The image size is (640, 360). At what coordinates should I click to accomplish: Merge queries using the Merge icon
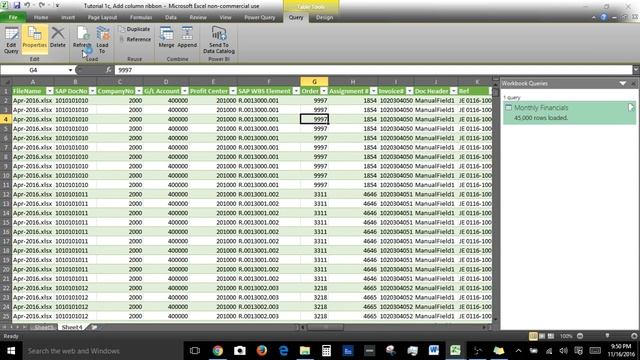pyautogui.click(x=167, y=38)
